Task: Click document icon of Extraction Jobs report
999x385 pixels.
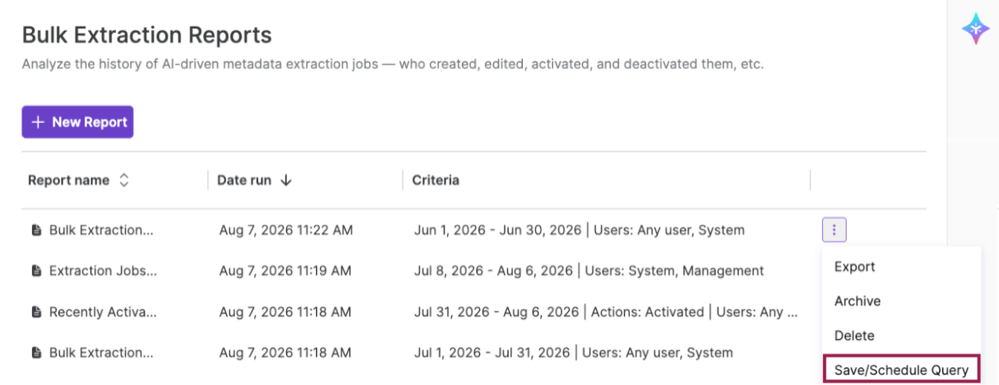Action: click(37, 271)
